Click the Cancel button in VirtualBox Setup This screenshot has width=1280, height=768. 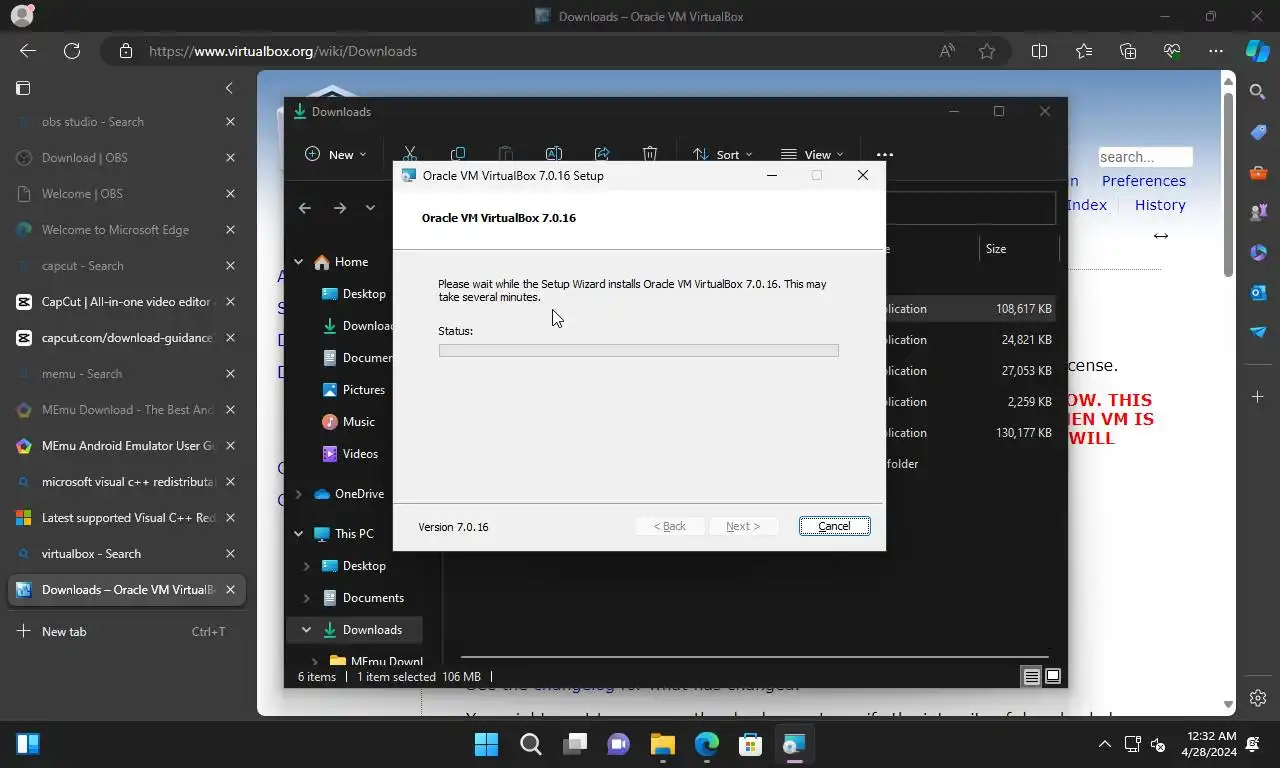pyautogui.click(x=834, y=526)
